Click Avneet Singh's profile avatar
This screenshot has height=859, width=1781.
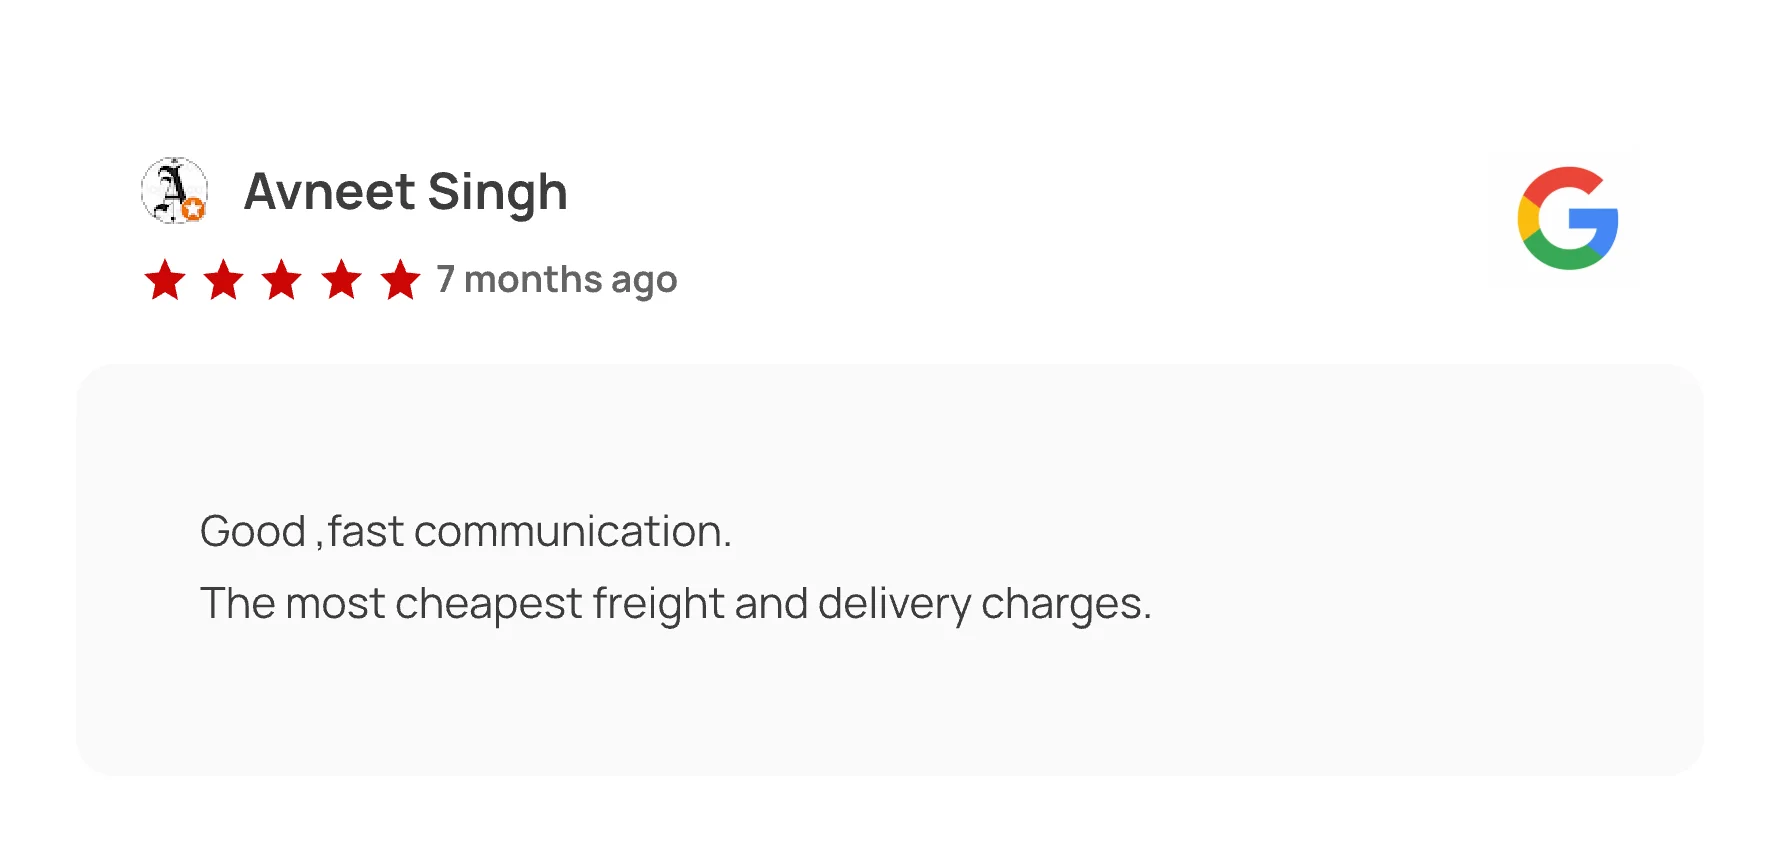click(174, 190)
